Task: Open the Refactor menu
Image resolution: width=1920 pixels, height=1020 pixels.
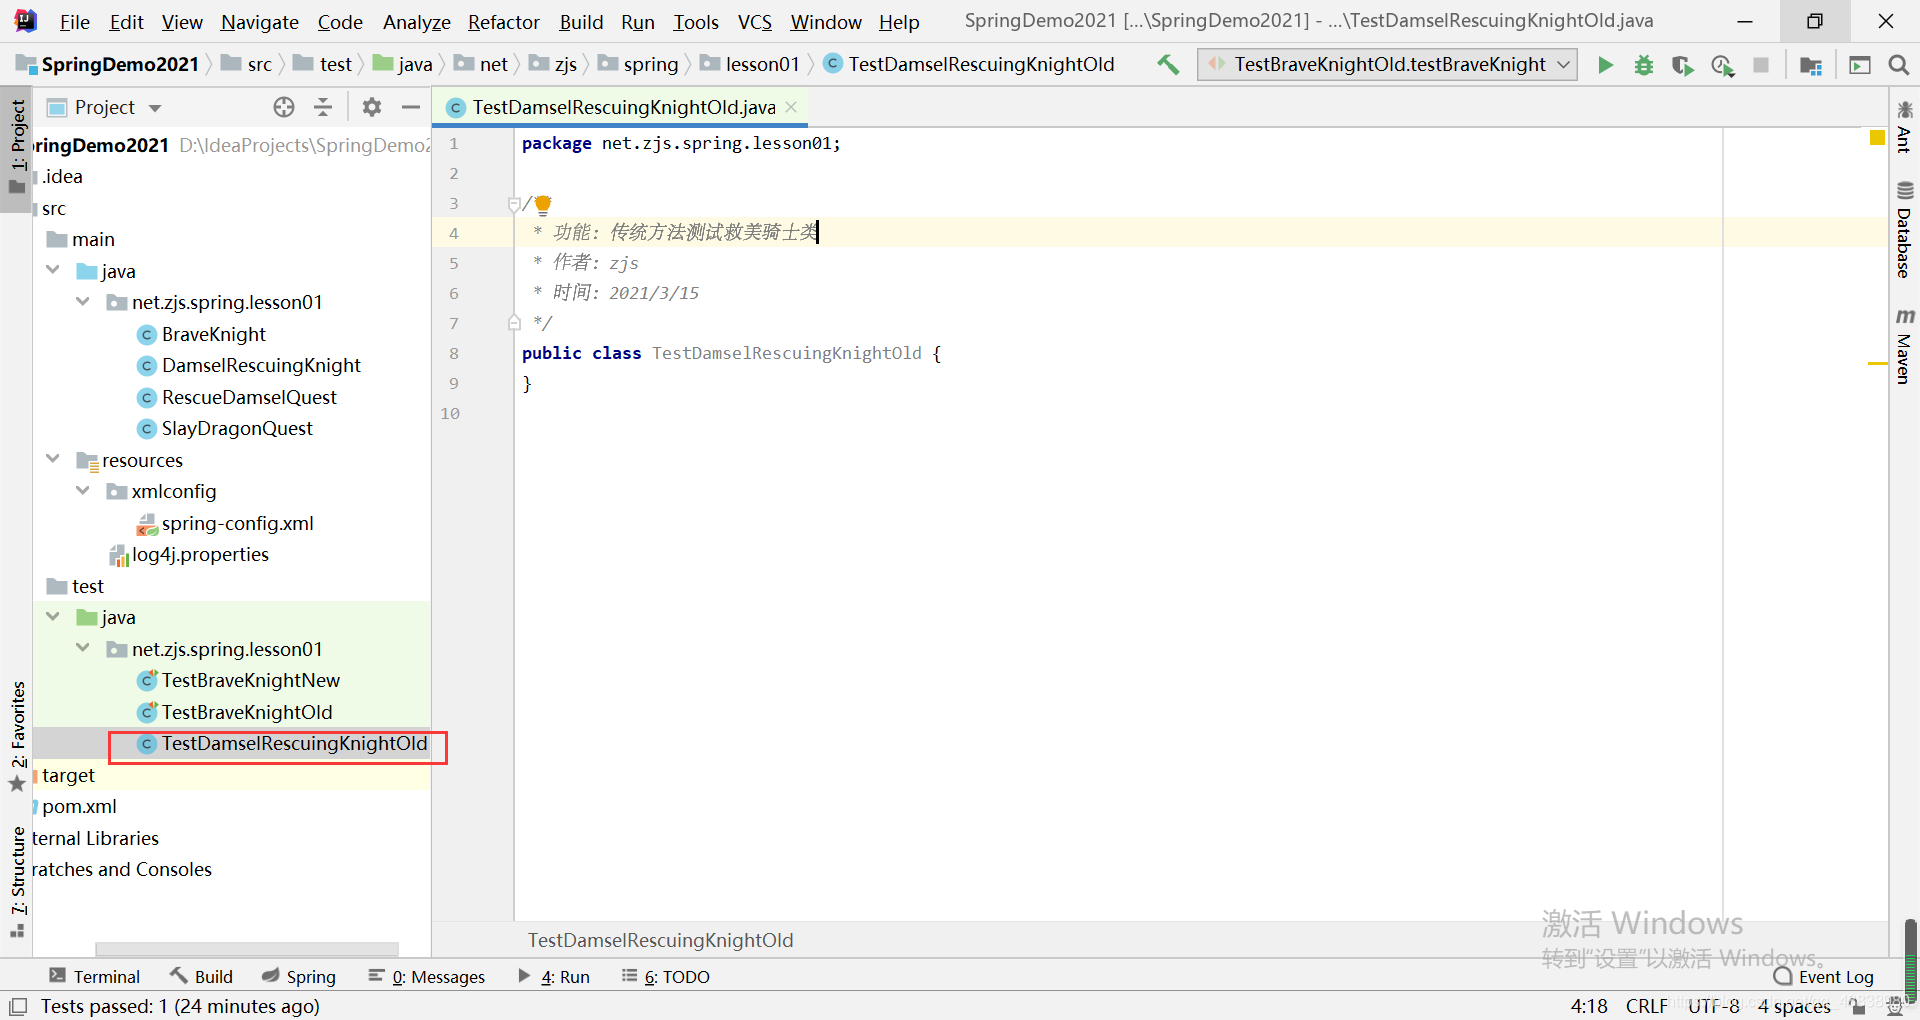Action: point(503,22)
